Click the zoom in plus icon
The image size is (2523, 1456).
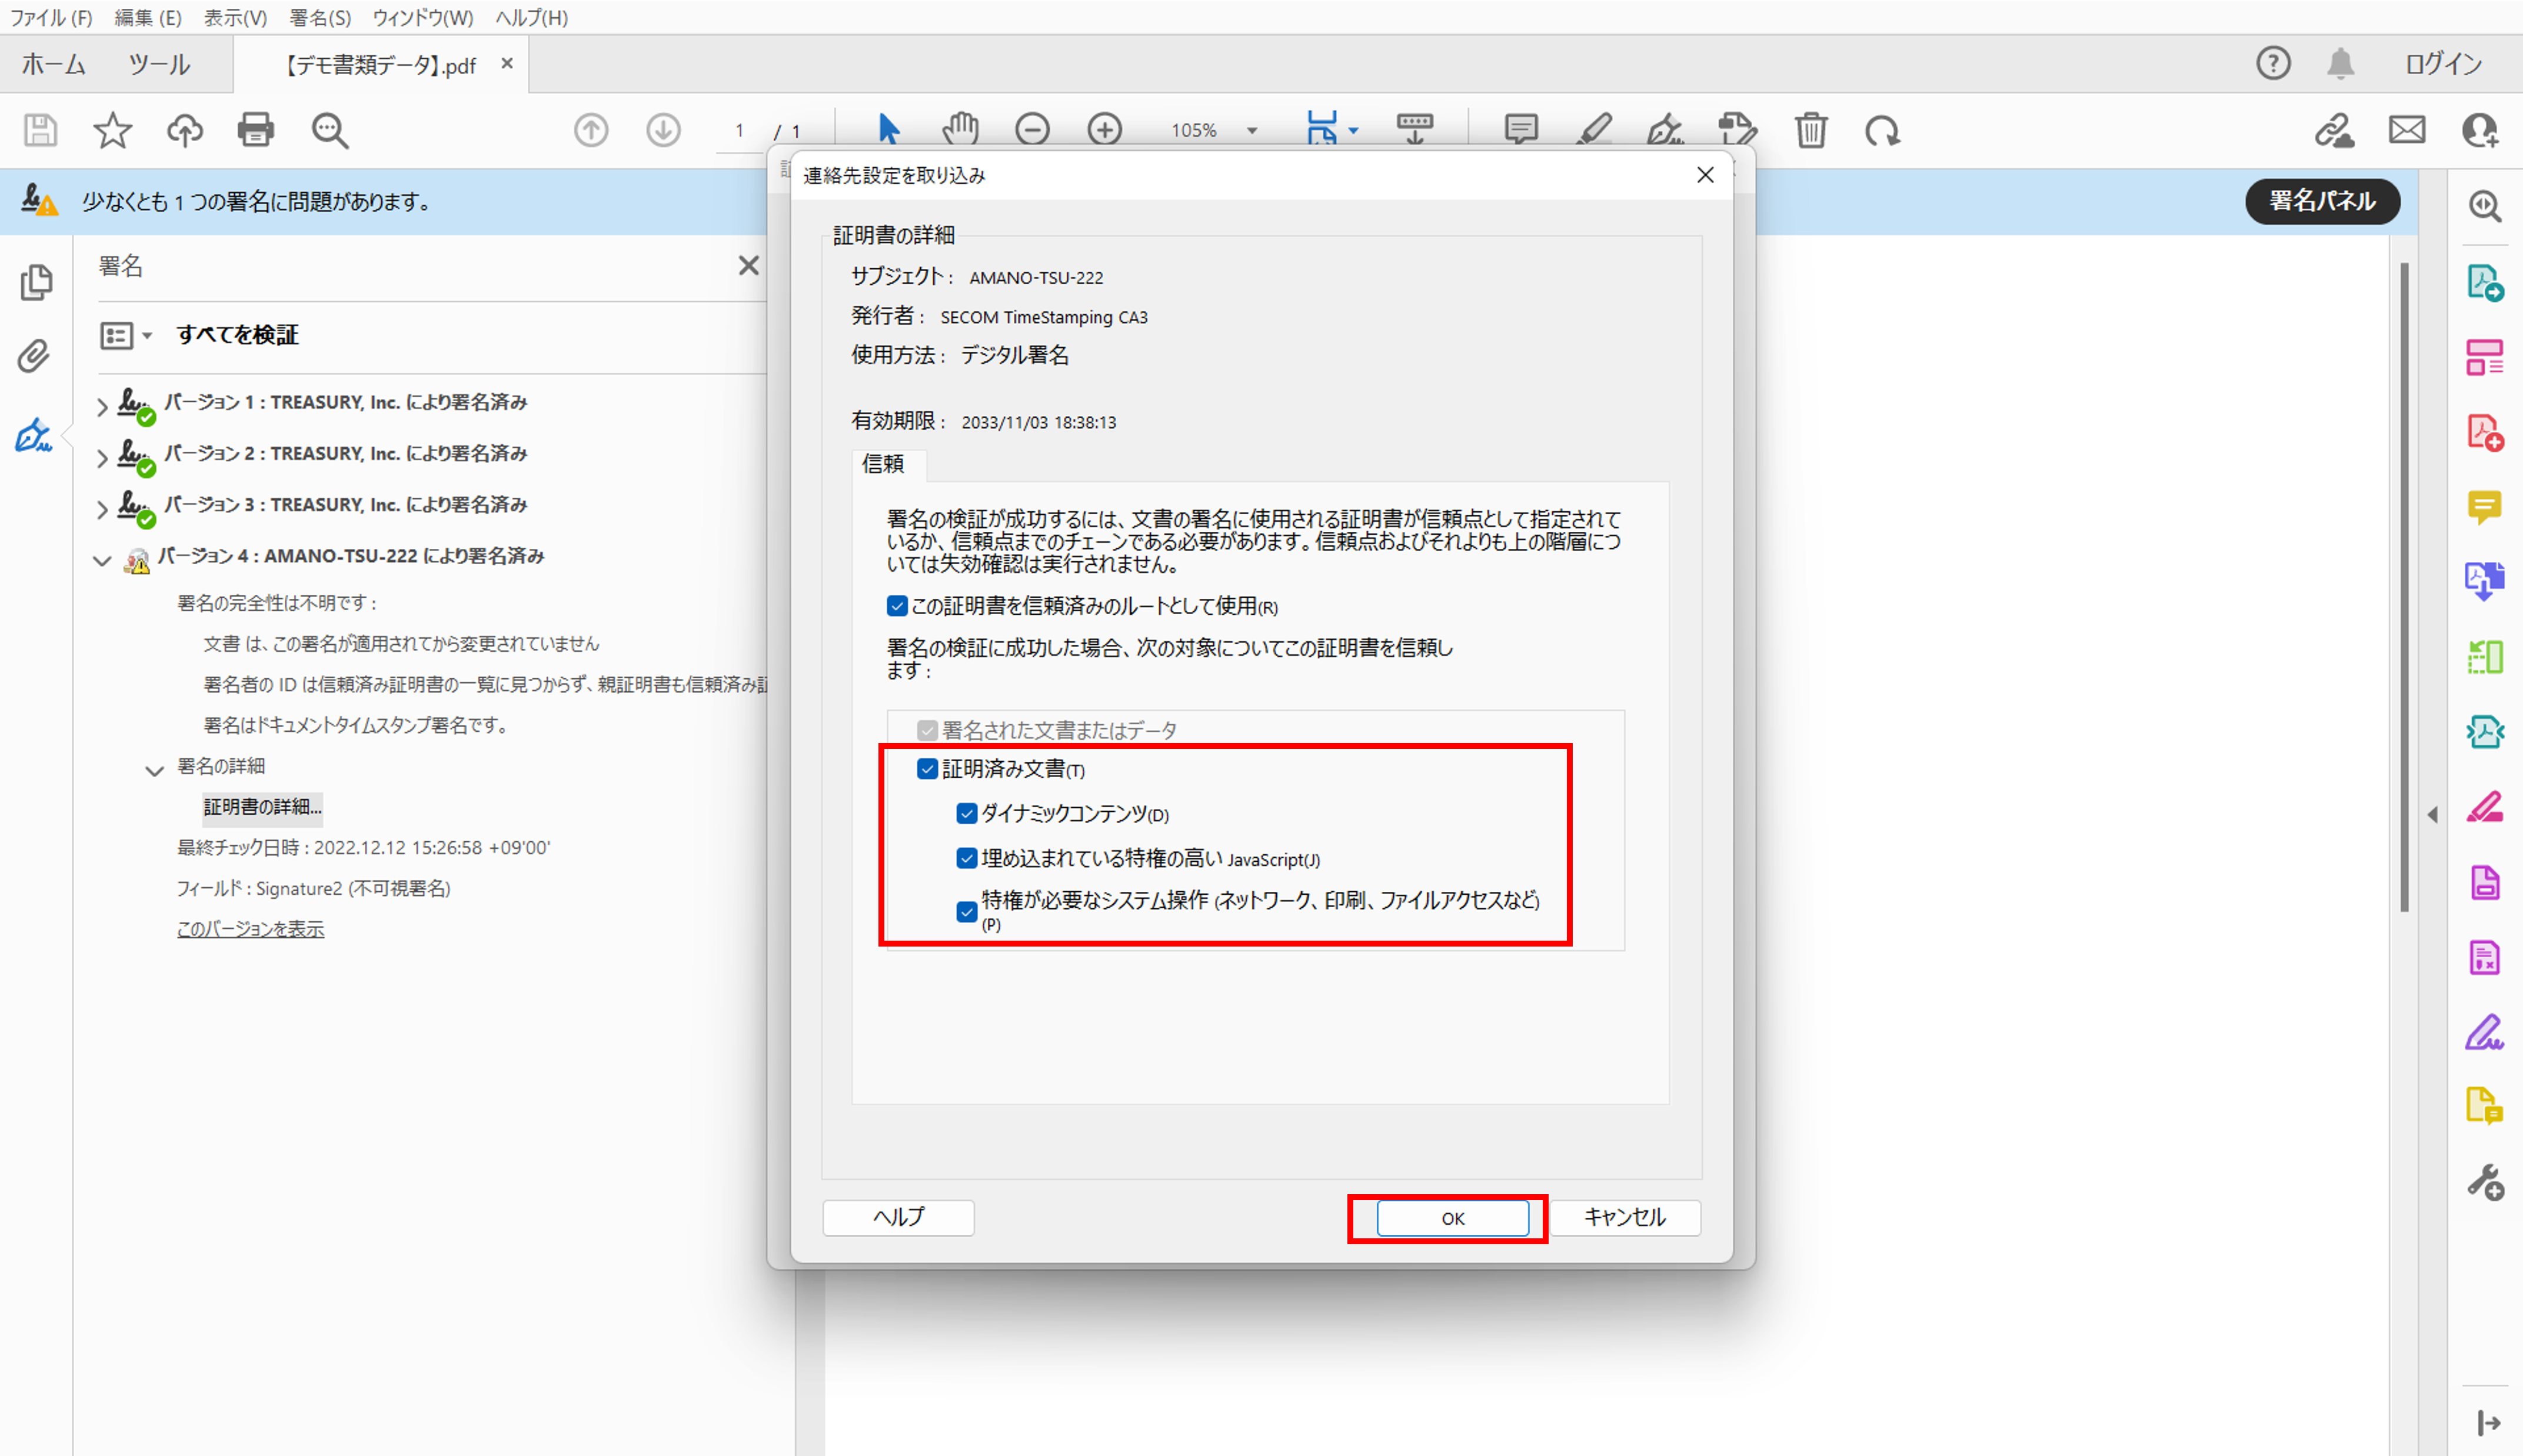tap(1104, 130)
